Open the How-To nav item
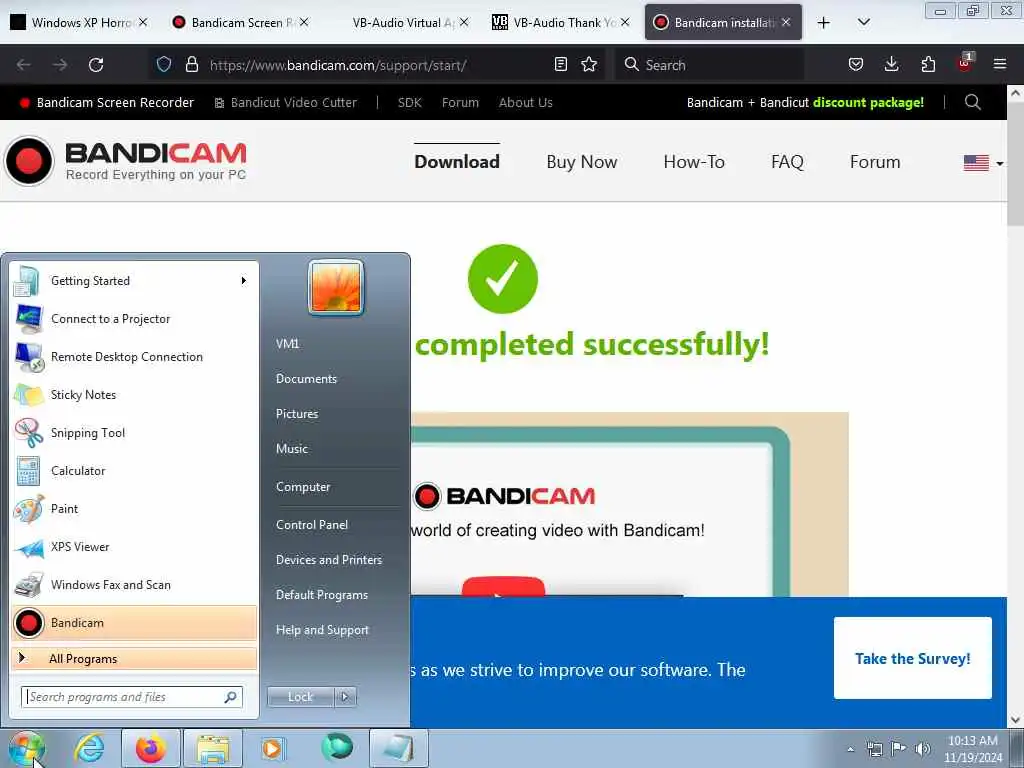Screen dimensions: 1024x768 694,162
